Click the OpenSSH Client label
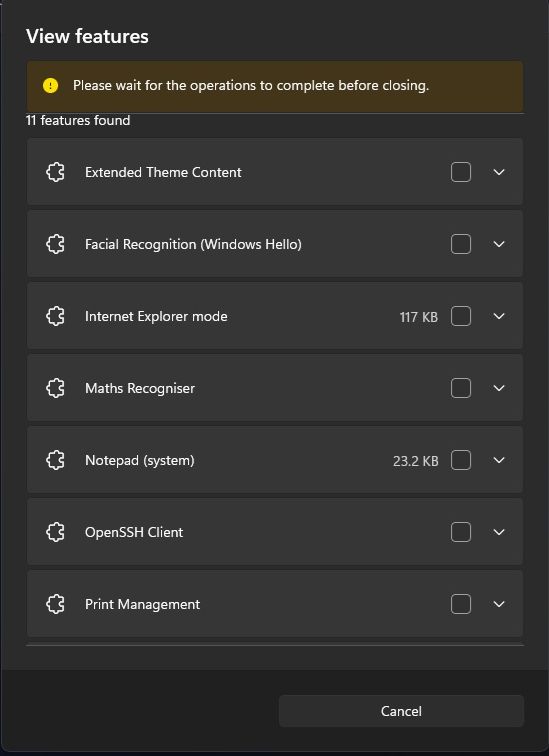This screenshot has width=549, height=756. point(134,532)
